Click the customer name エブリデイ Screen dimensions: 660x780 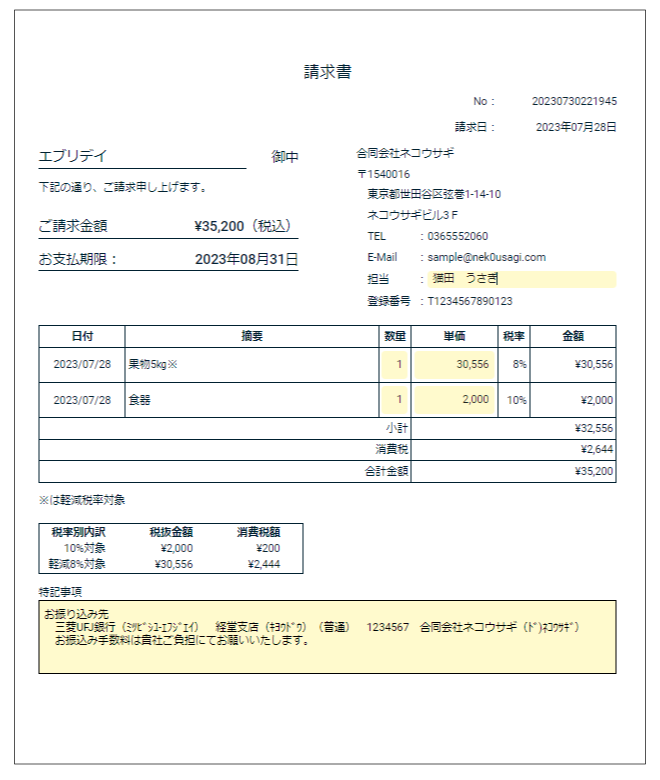point(73,156)
